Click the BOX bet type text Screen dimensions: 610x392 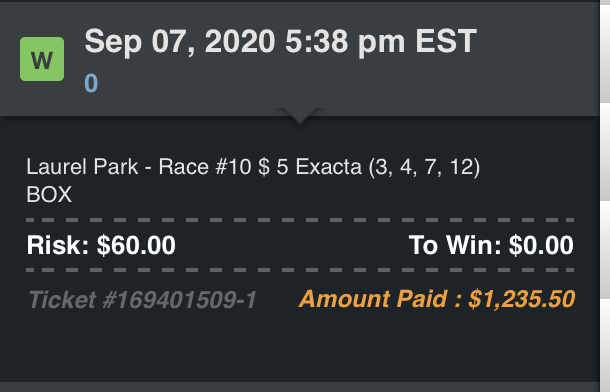coord(49,194)
